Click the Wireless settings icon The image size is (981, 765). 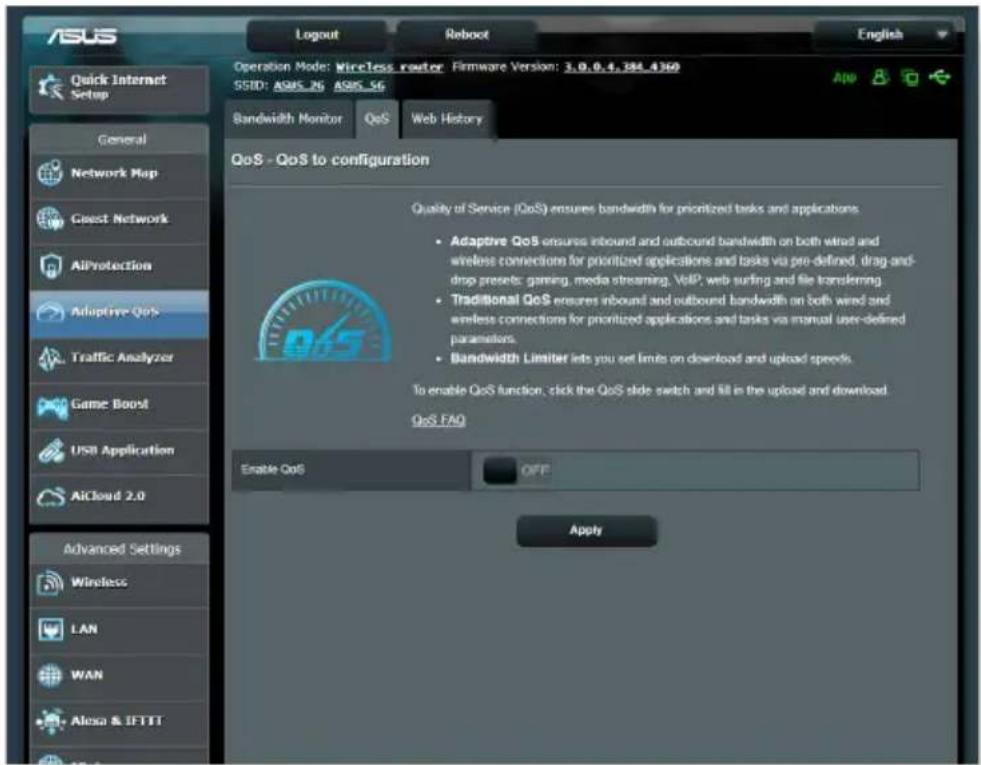[50, 583]
